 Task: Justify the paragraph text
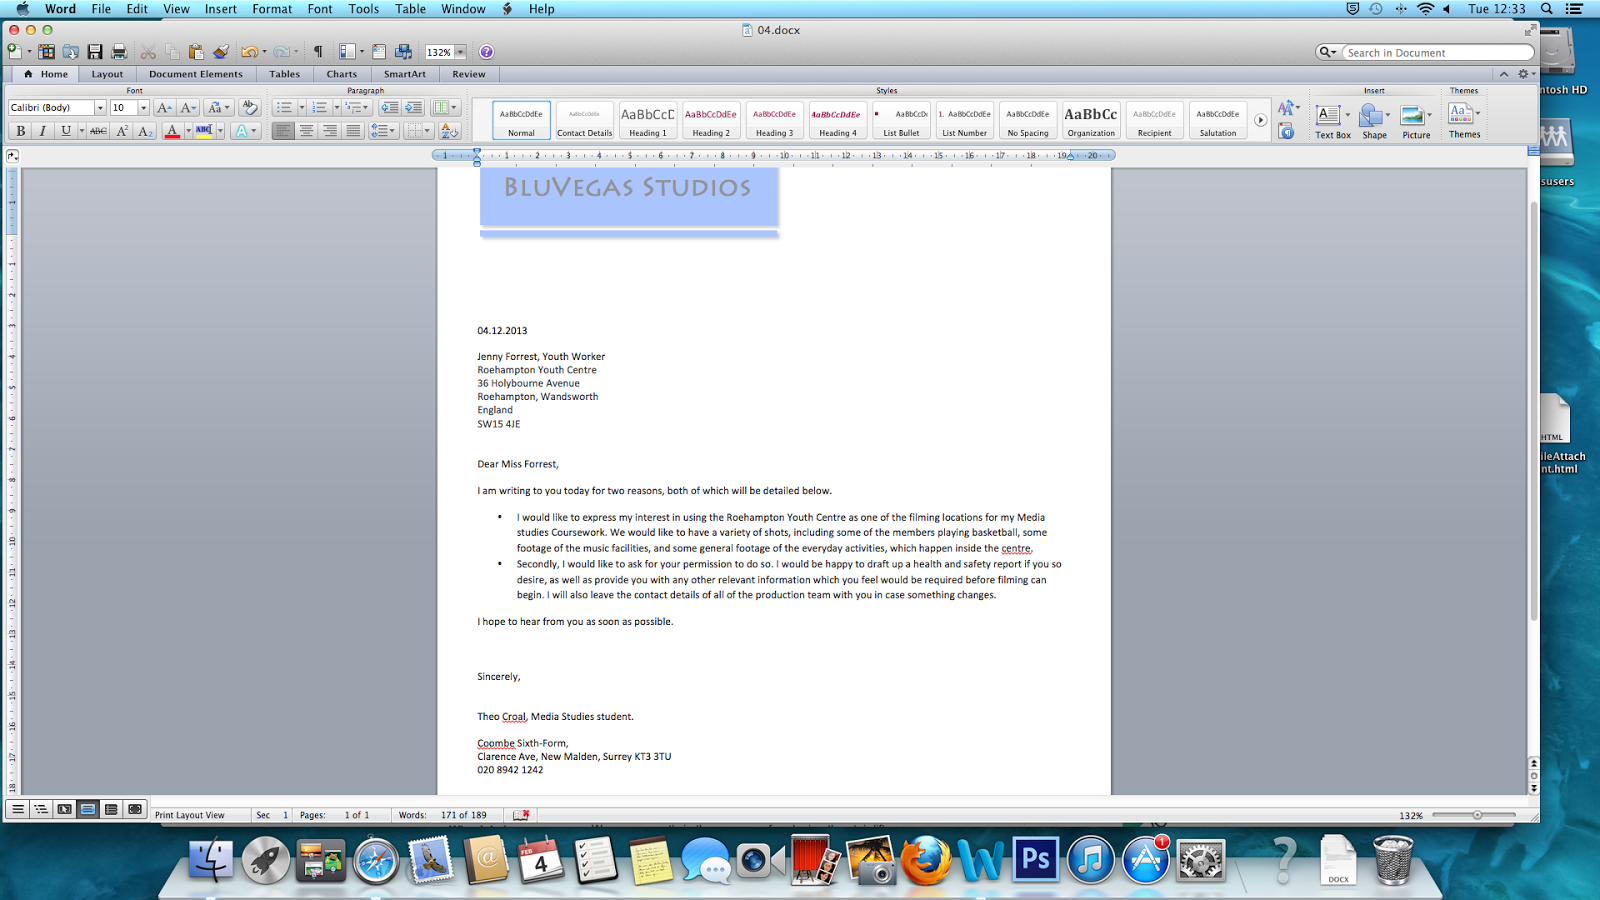click(352, 131)
